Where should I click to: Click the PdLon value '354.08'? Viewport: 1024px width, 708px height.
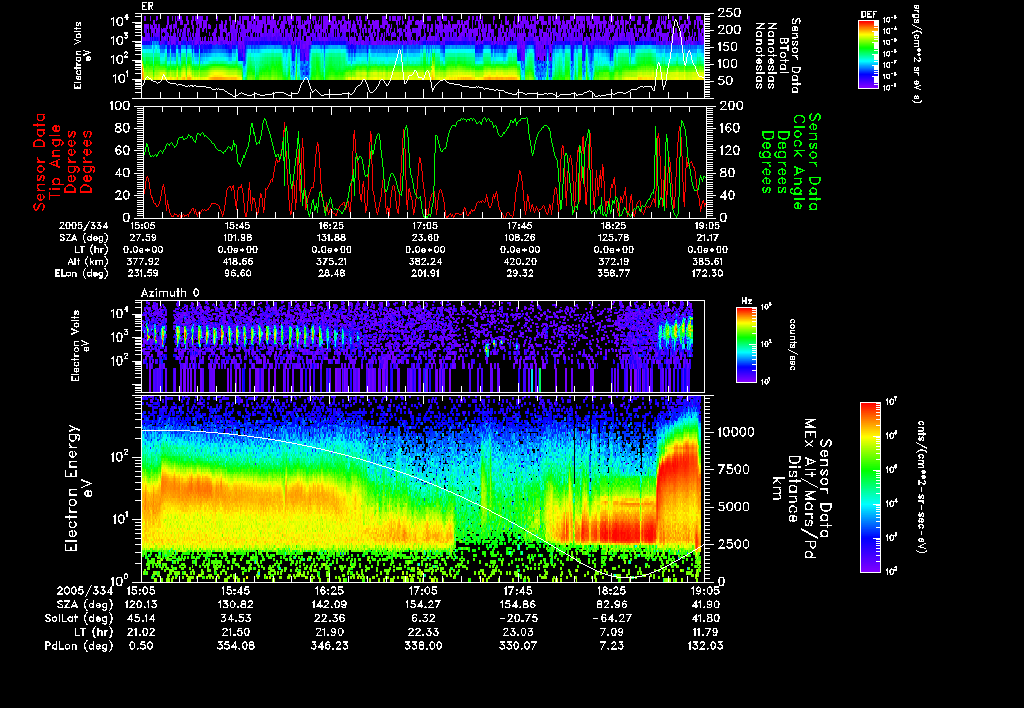pyautogui.click(x=235, y=645)
